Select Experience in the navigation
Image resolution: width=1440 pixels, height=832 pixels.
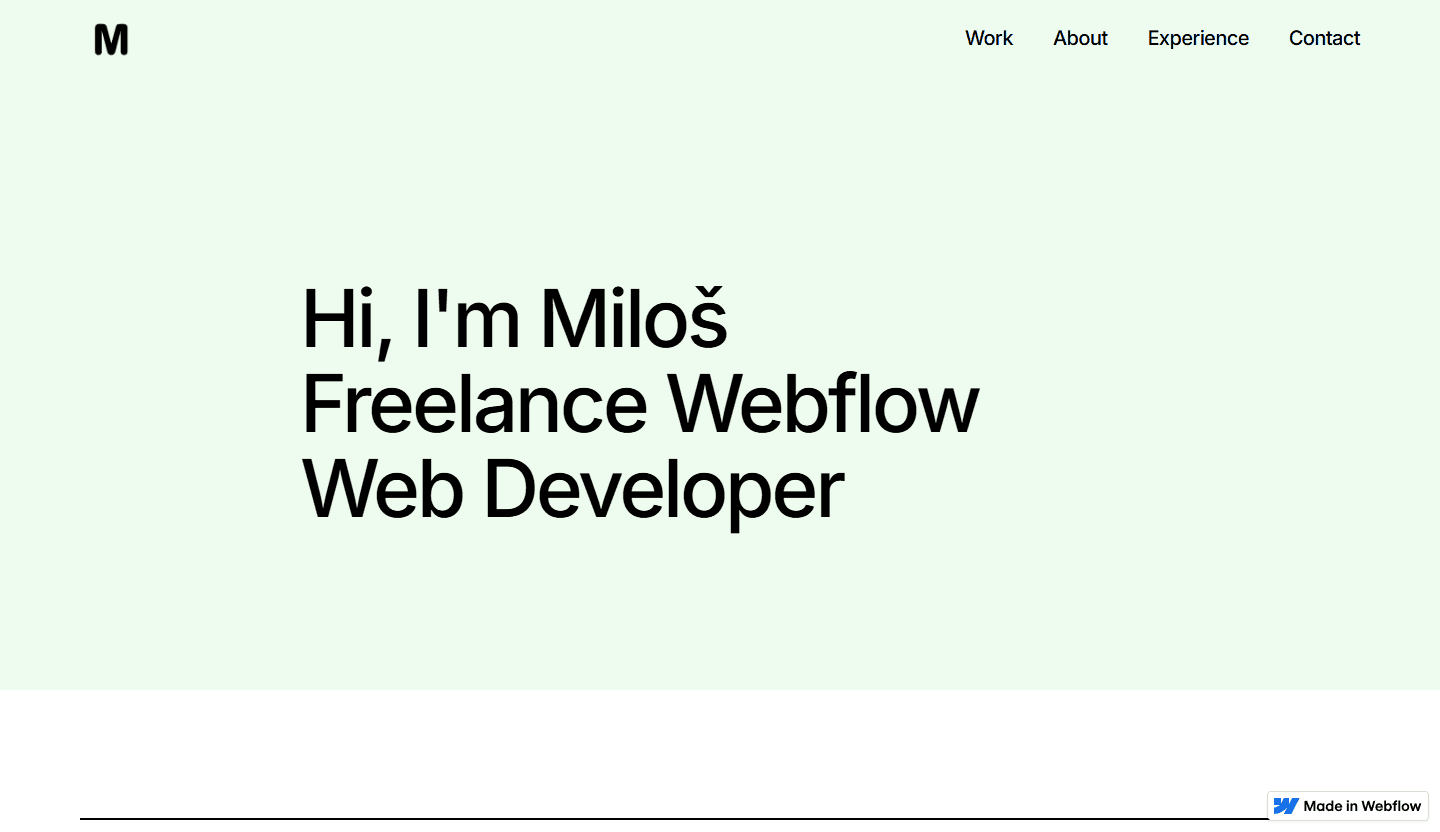click(x=1198, y=38)
